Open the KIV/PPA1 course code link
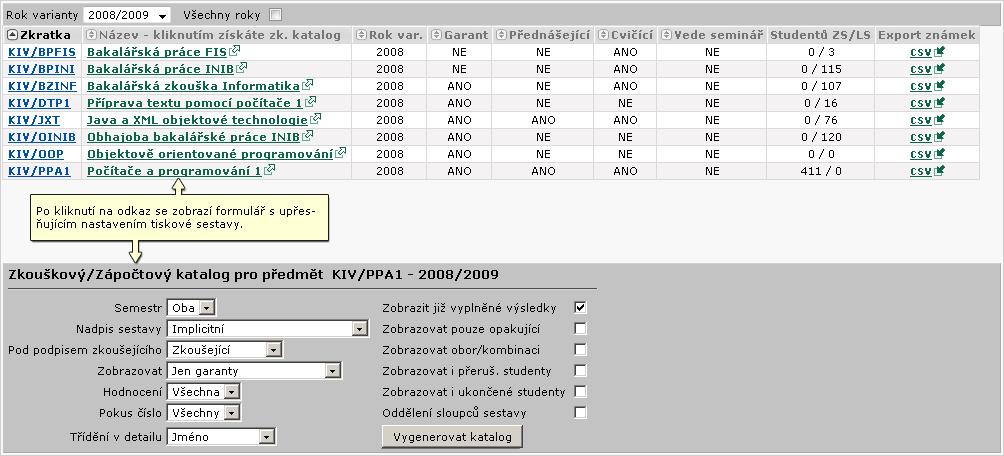Image resolution: width=1004 pixels, height=456 pixels. coord(39,171)
